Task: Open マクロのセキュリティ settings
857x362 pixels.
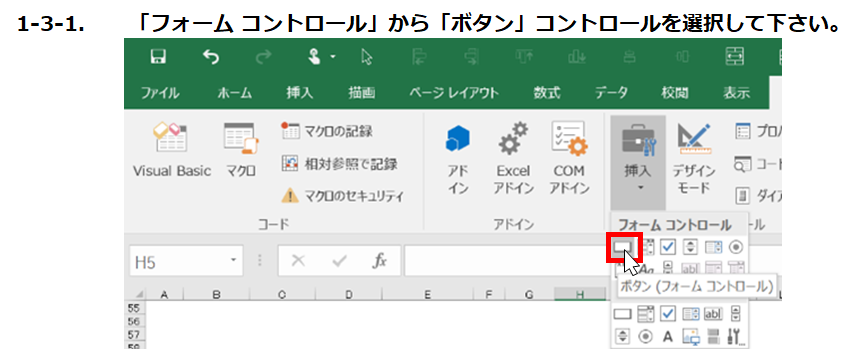Action: 342,196
